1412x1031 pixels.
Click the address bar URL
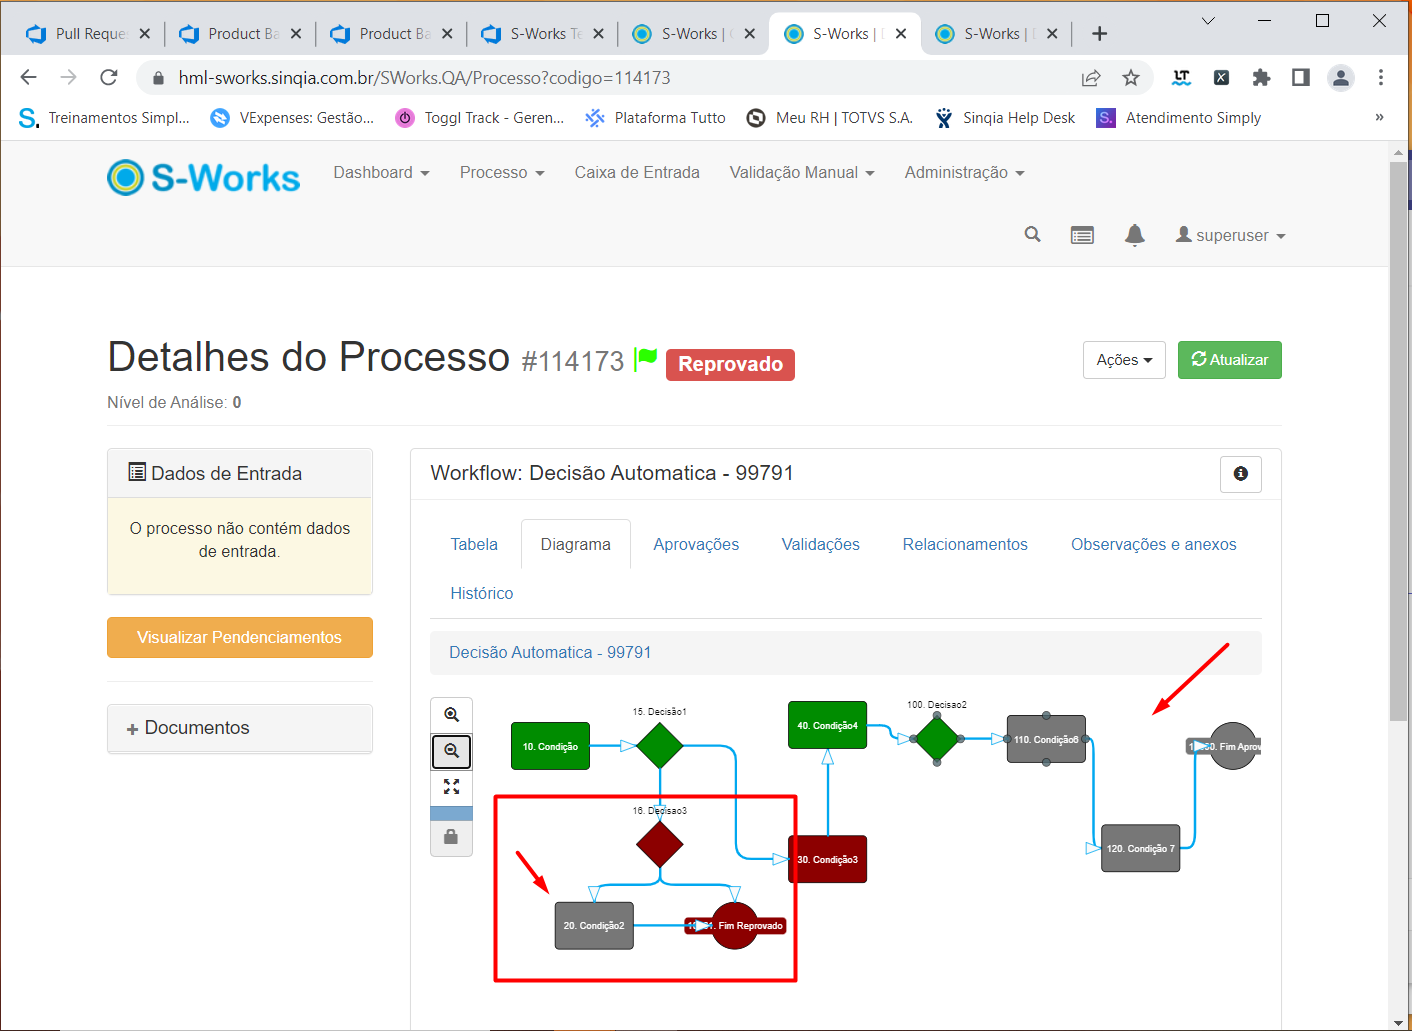click(x=424, y=78)
